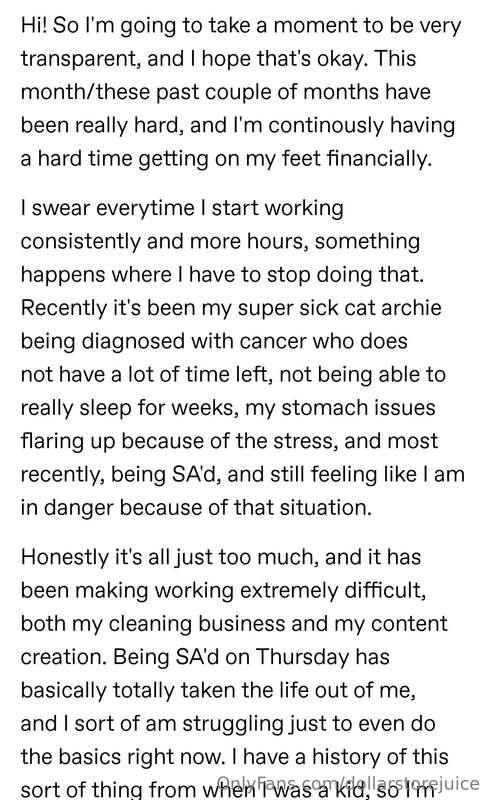The image size is (486, 800).
Task: Click the word "consistently" in the second paragraph
Action: [x=80, y=241]
